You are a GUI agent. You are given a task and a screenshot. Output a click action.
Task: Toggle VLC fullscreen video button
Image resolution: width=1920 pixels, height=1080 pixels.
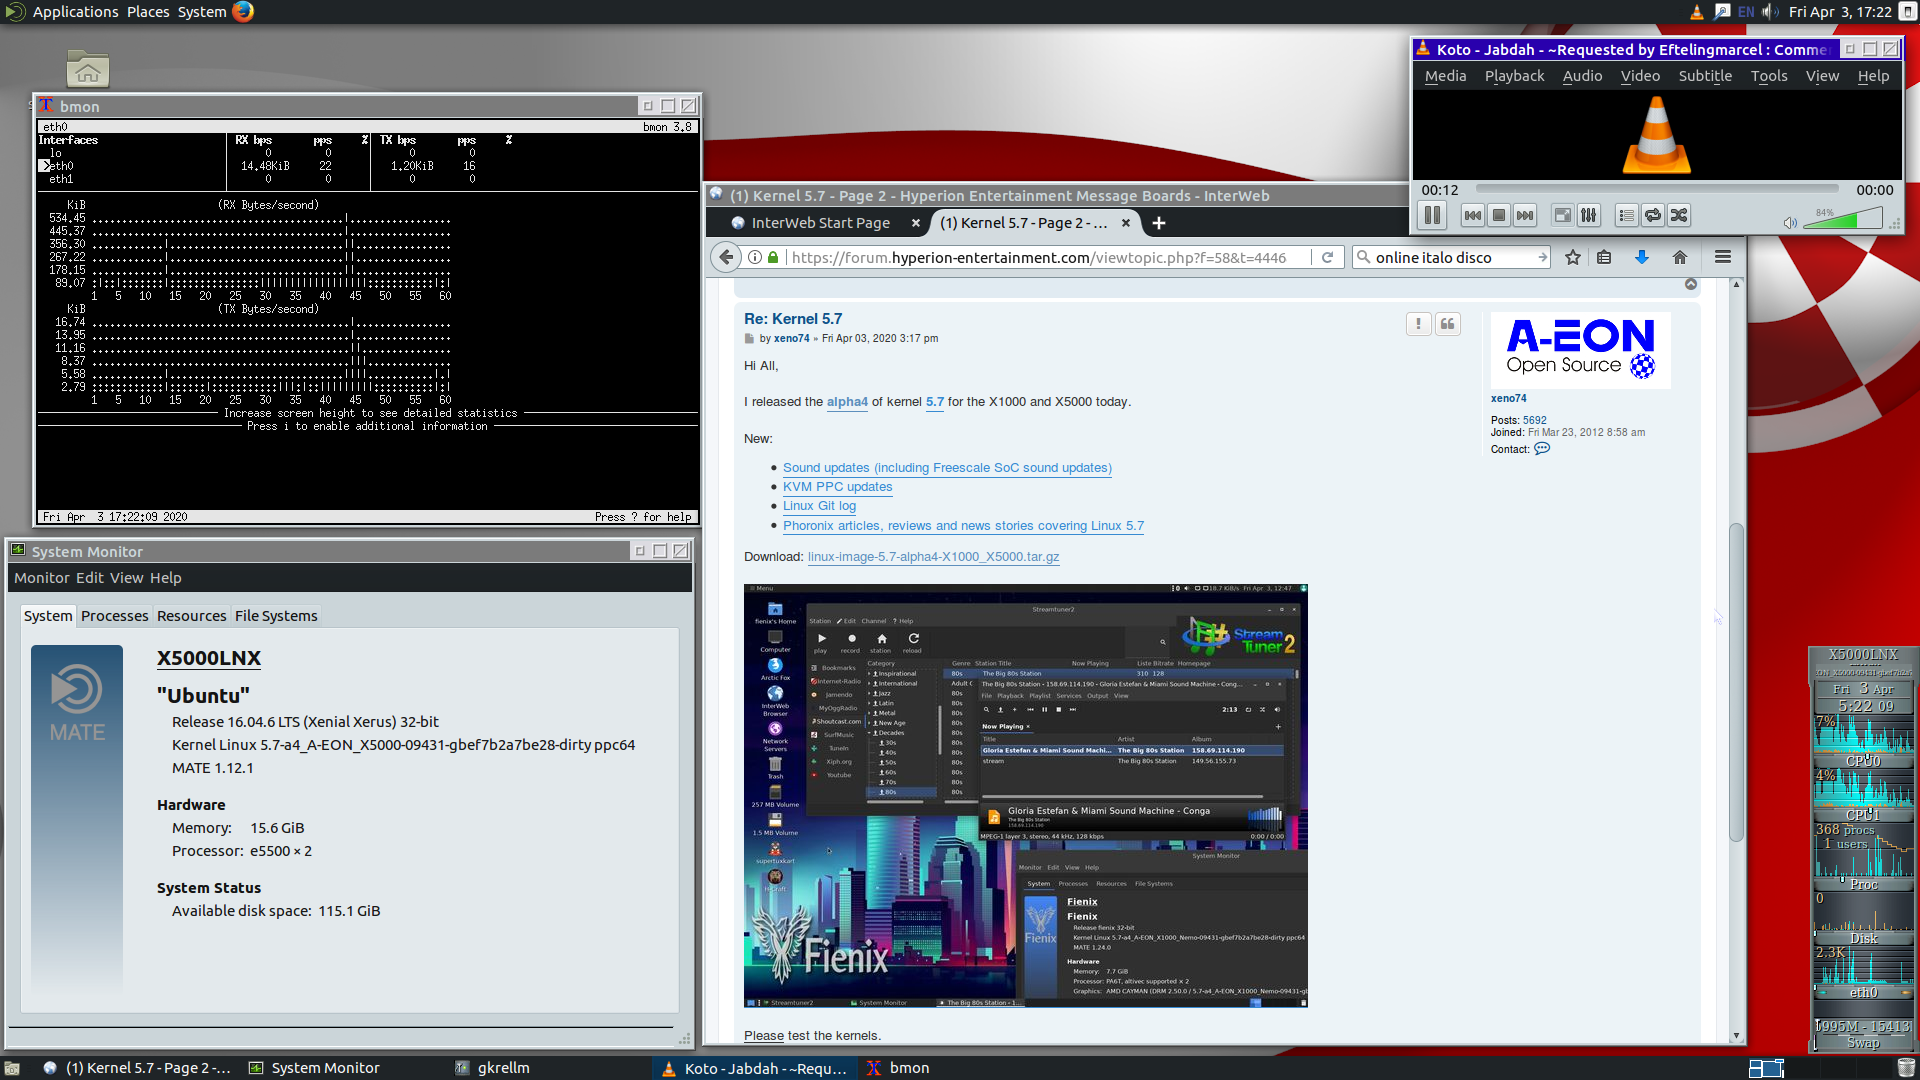tap(1563, 215)
